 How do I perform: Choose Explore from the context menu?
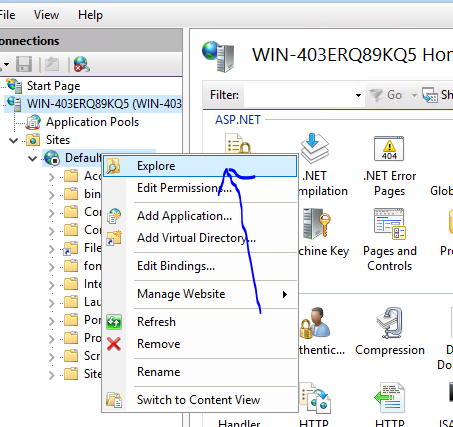[200, 166]
